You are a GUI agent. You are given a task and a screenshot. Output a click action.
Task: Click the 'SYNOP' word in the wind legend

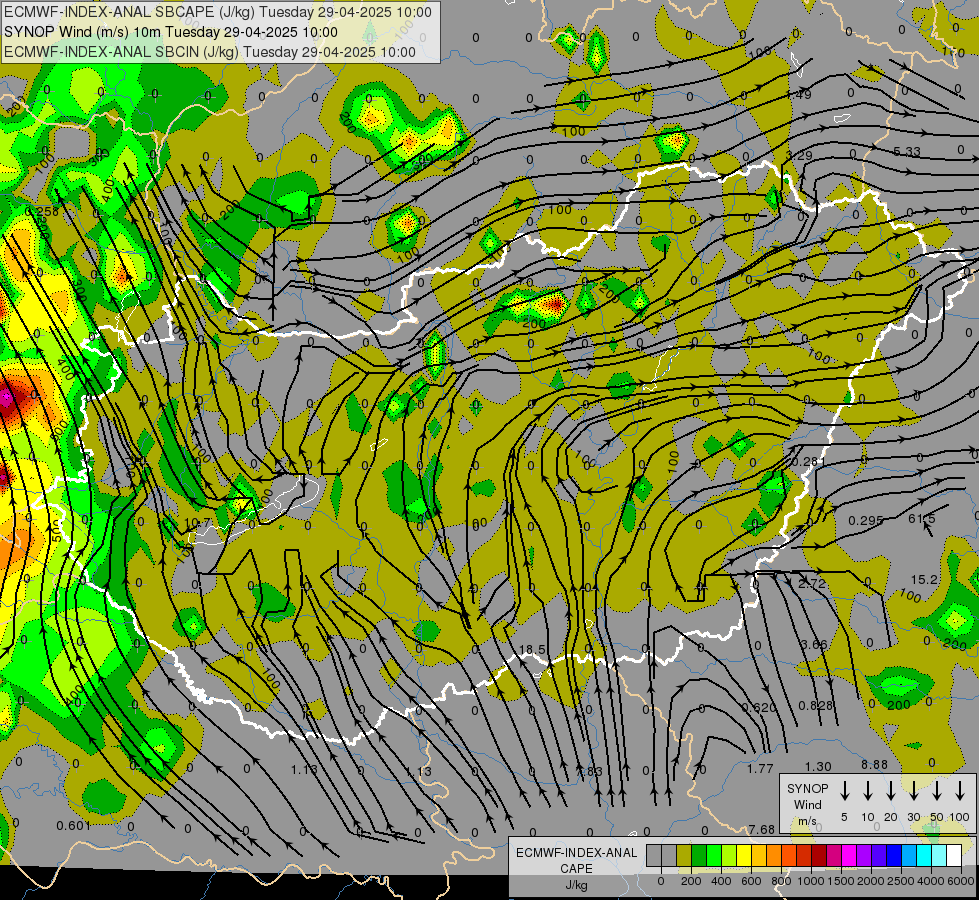point(807,788)
